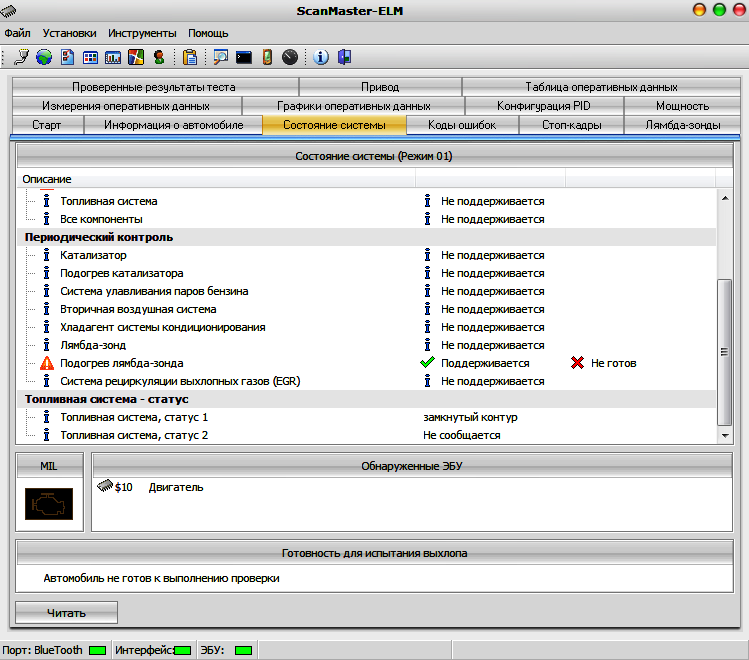Open the Инструменты menu
This screenshot has height=660, width=749.
142,33
